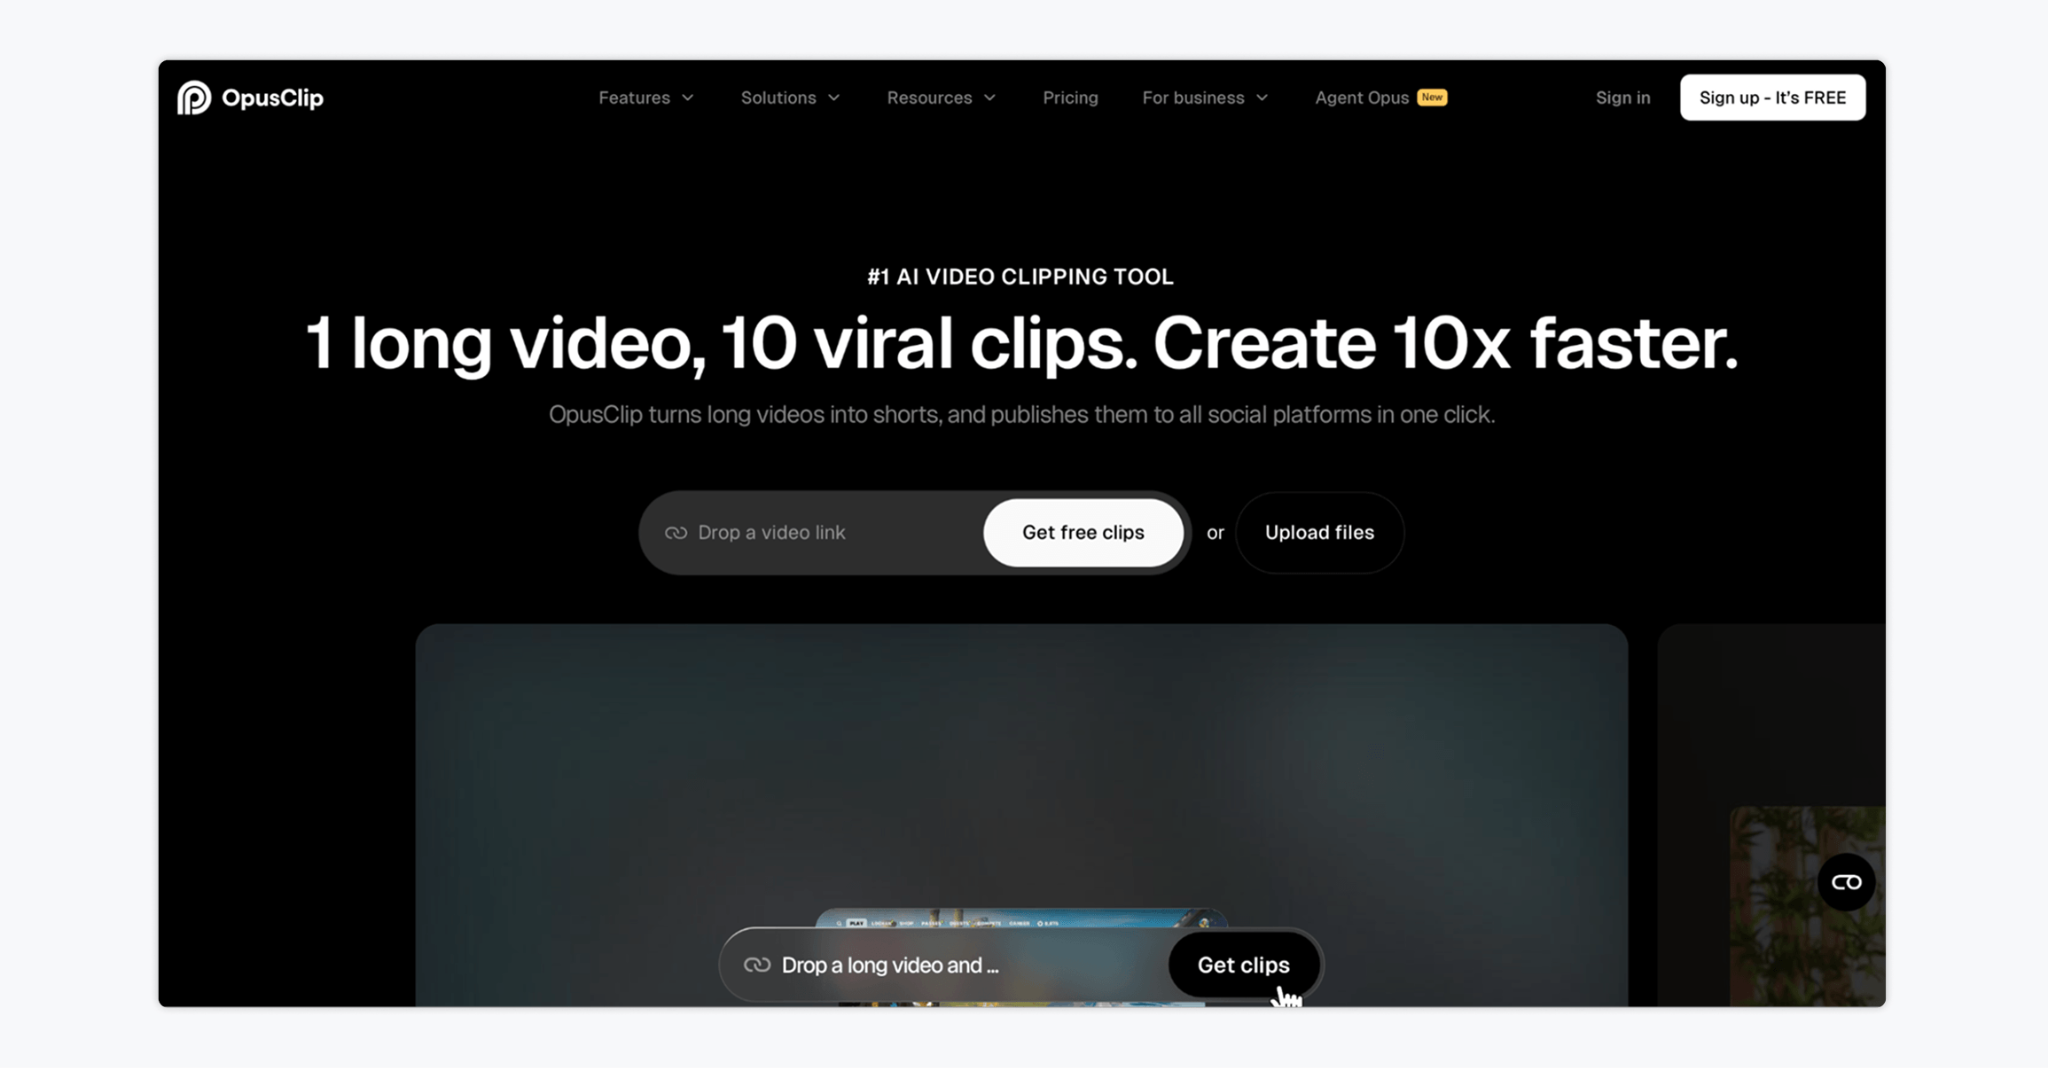Expand the Features dropdown chevron
The image size is (2048, 1068).
point(688,98)
